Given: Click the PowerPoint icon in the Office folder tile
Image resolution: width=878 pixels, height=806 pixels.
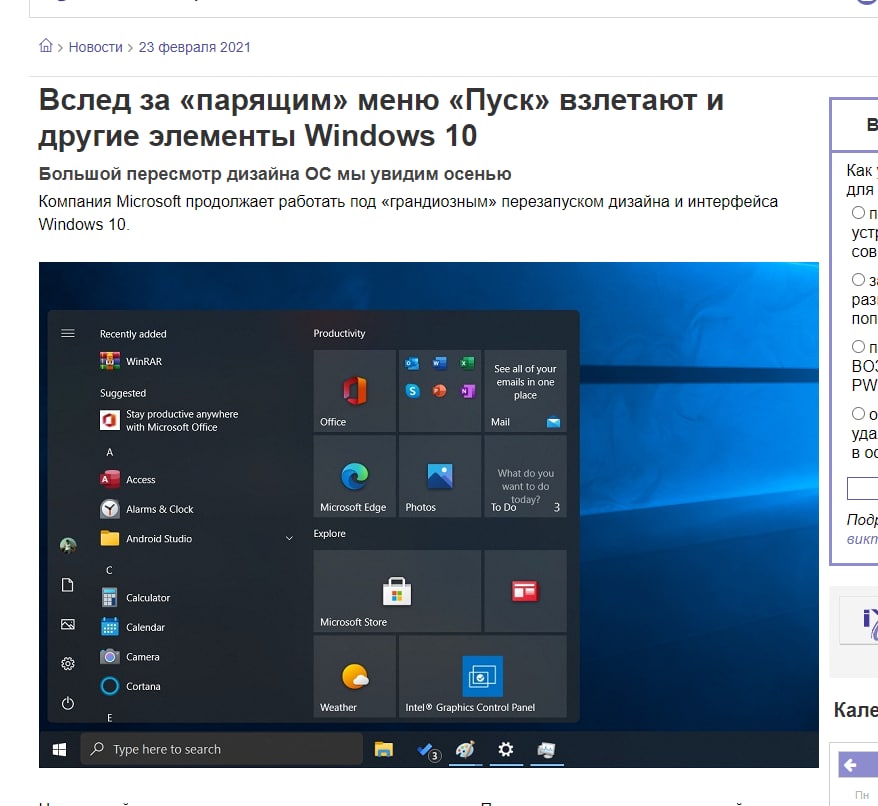Looking at the screenshot, I should 440,391.
